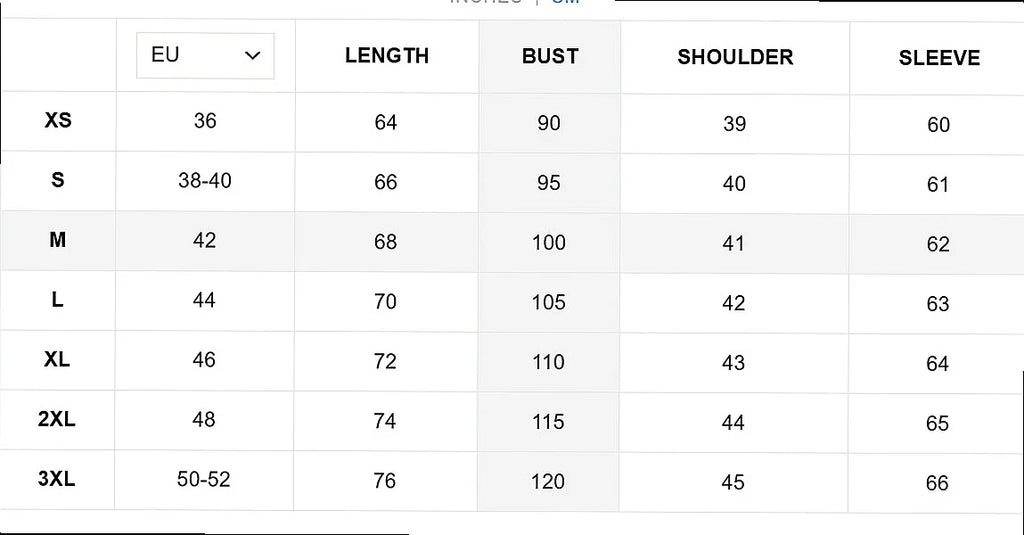Viewport: 1024px width, 535px height.
Task: Select the 3XL size row label
Action: pos(57,479)
